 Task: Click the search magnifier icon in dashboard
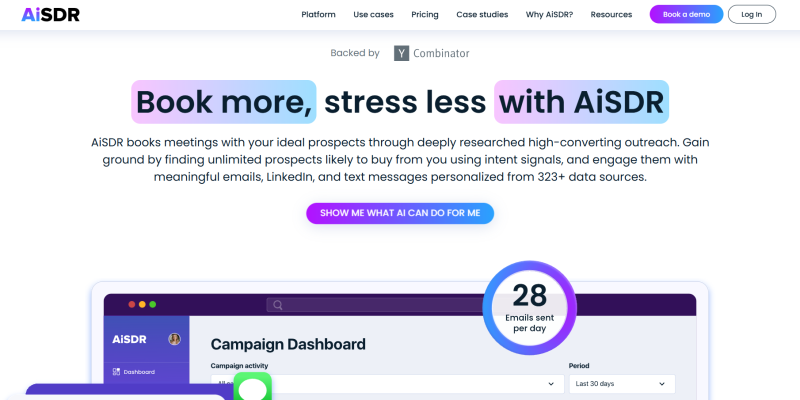278,305
